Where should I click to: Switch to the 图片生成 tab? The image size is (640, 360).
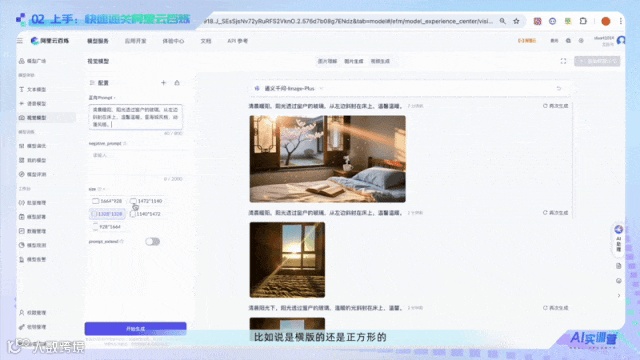pyautogui.click(x=353, y=61)
